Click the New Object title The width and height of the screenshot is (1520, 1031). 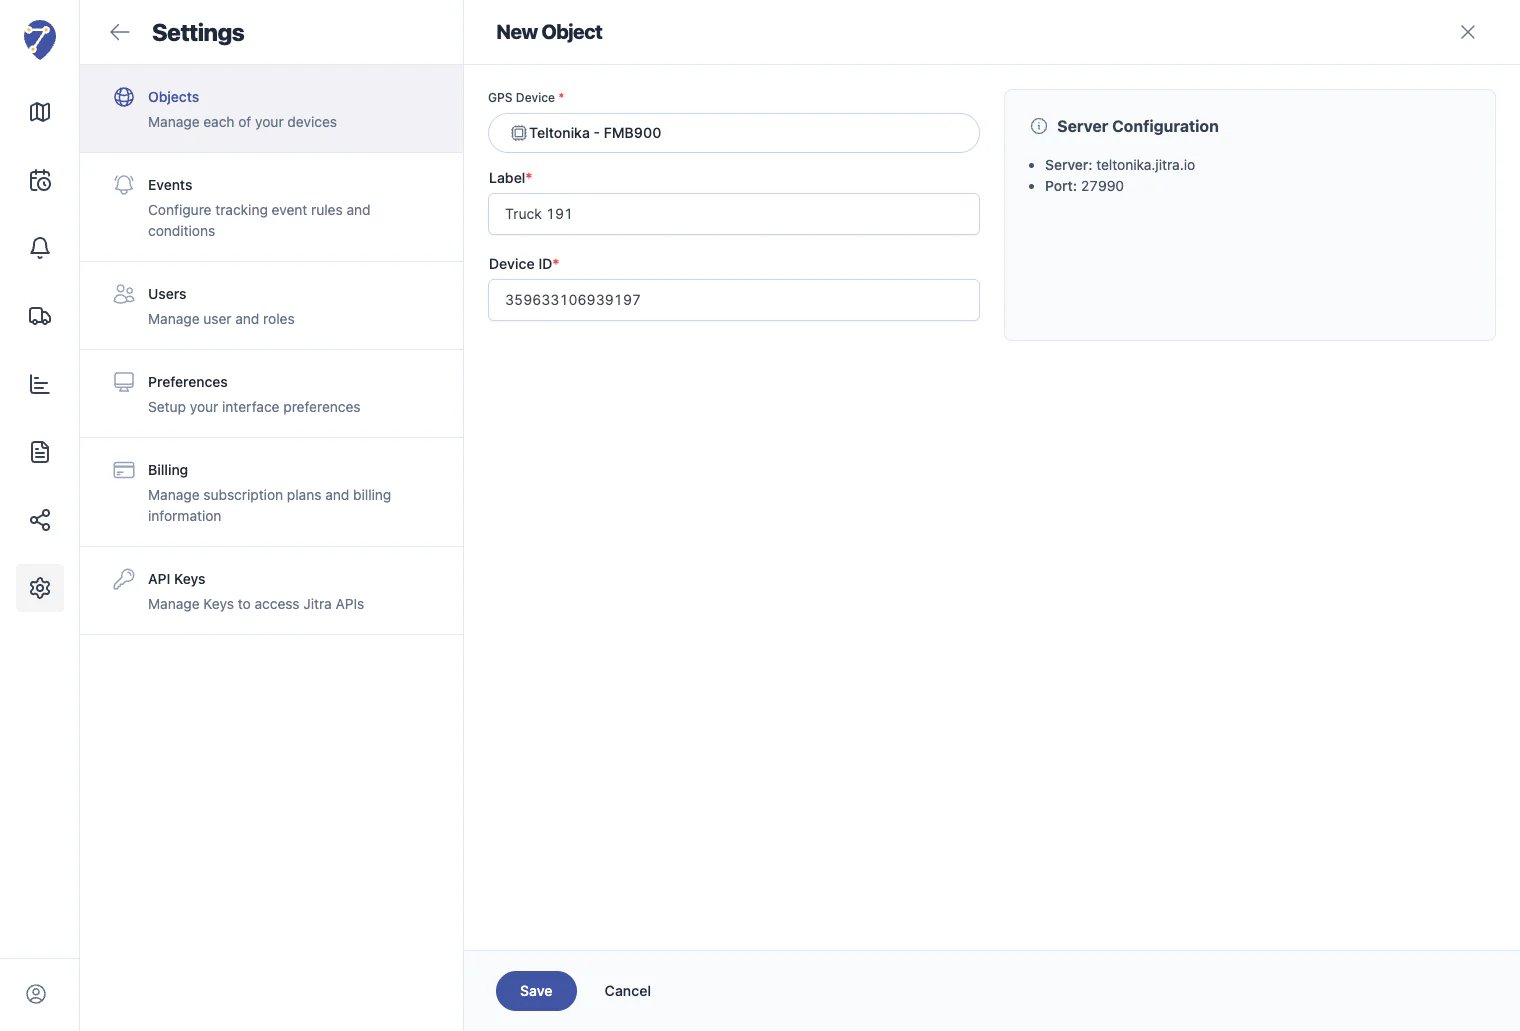pyautogui.click(x=549, y=32)
